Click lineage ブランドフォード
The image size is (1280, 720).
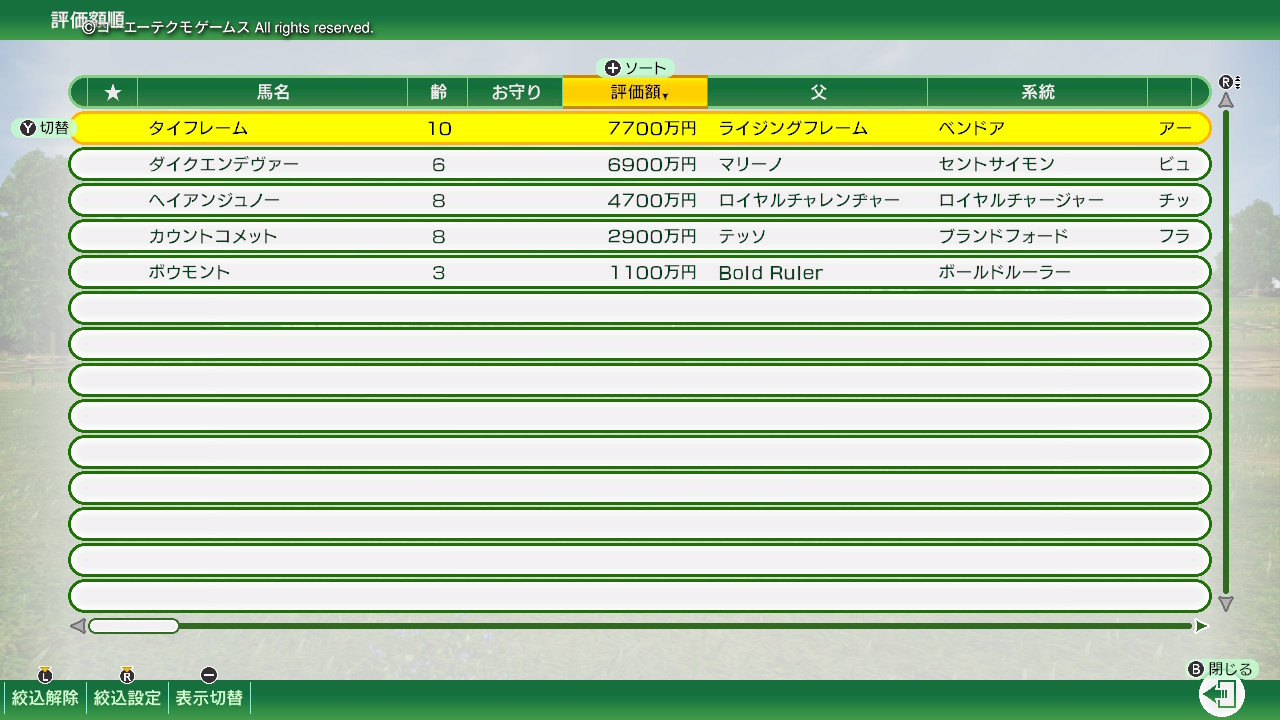[x=1003, y=236]
